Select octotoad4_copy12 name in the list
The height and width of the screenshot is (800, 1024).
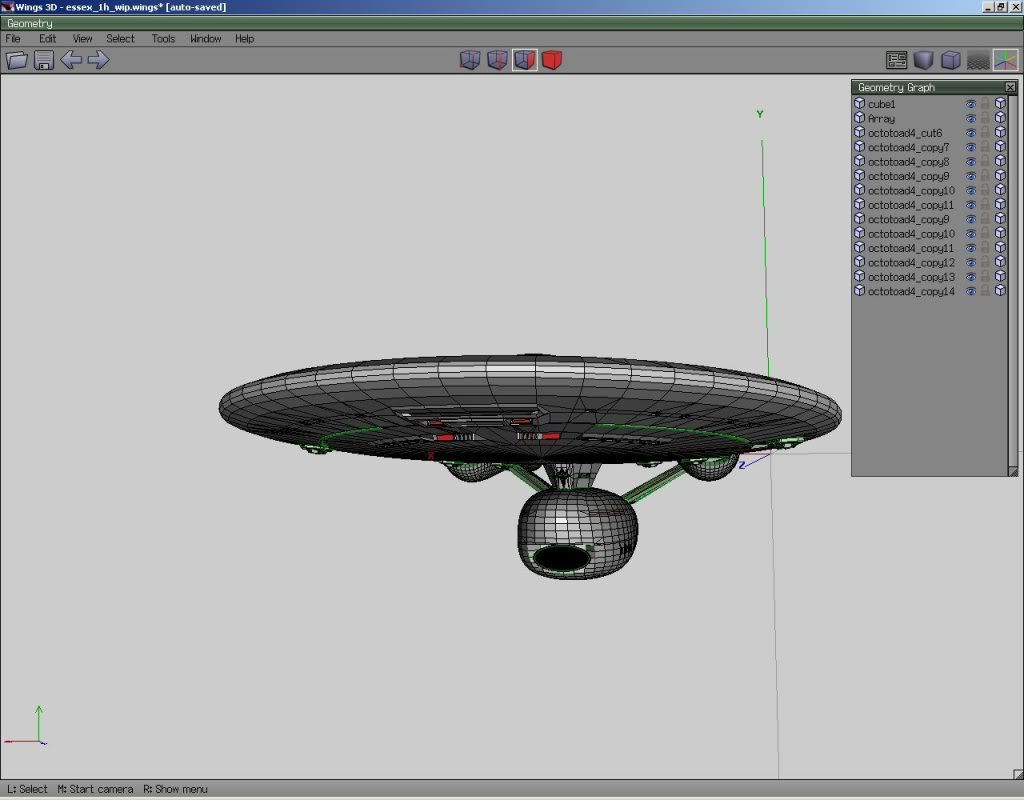coord(911,263)
